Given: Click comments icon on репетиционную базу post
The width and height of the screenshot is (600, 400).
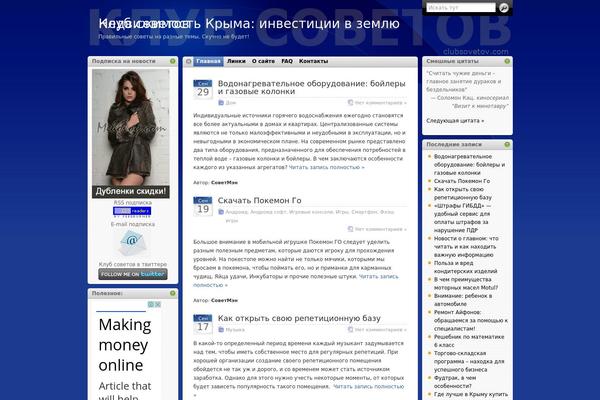Looking at the screenshot, I should coord(350,330).
